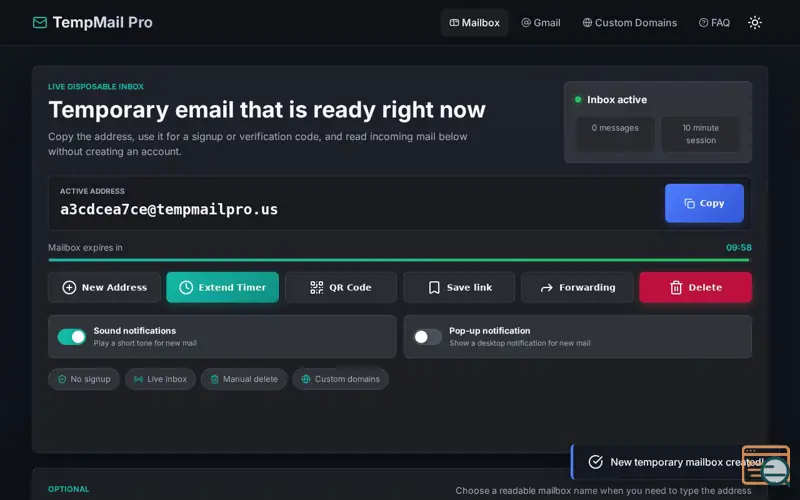Image resolution: width=800 pixels, height=500 pixels.
Task: Click the globe icon in Custom domains badge
Action: pos(306,379)
